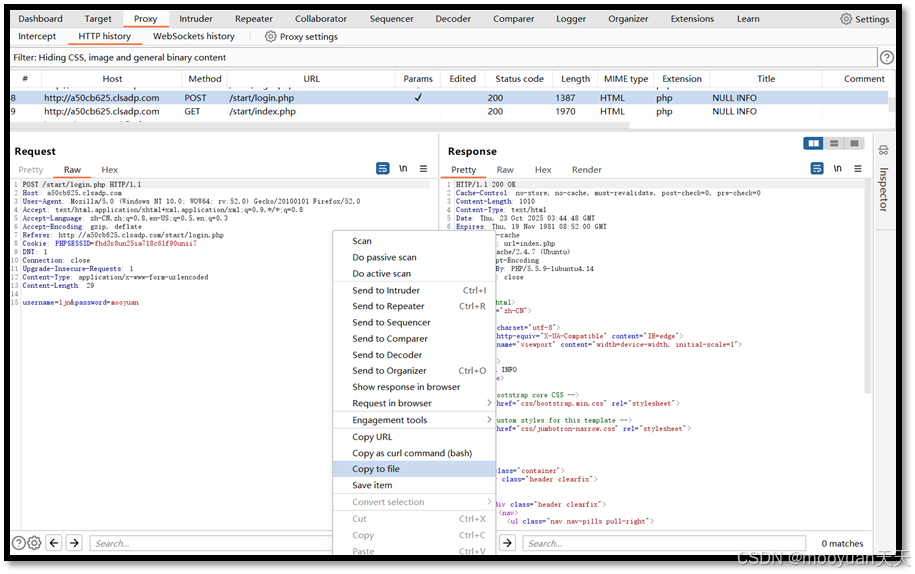Switch to the Intruder tab

click(196, 19)
